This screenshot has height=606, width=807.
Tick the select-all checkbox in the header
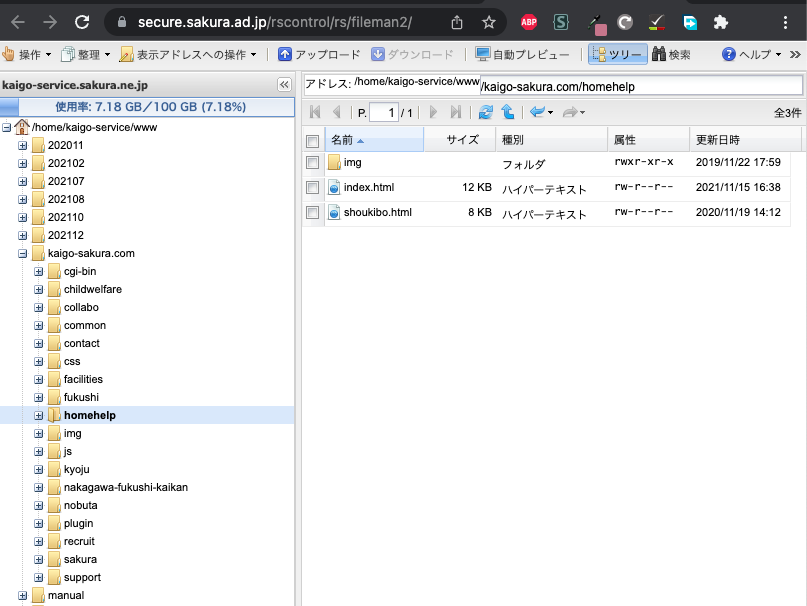[313, 140]
